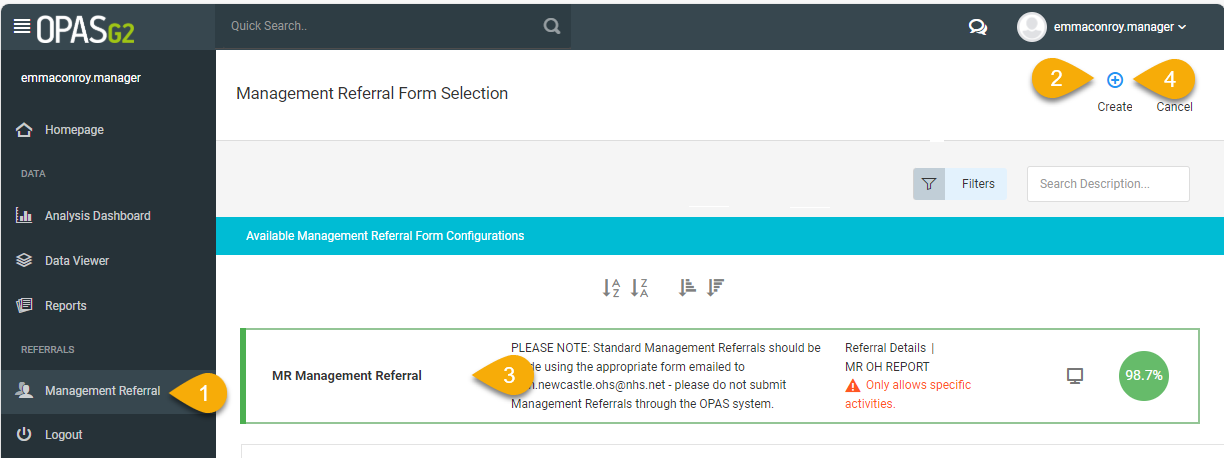Sort configurations A to Z
1224x458 pixels.
pyautogui.click(x=611, y=288)
